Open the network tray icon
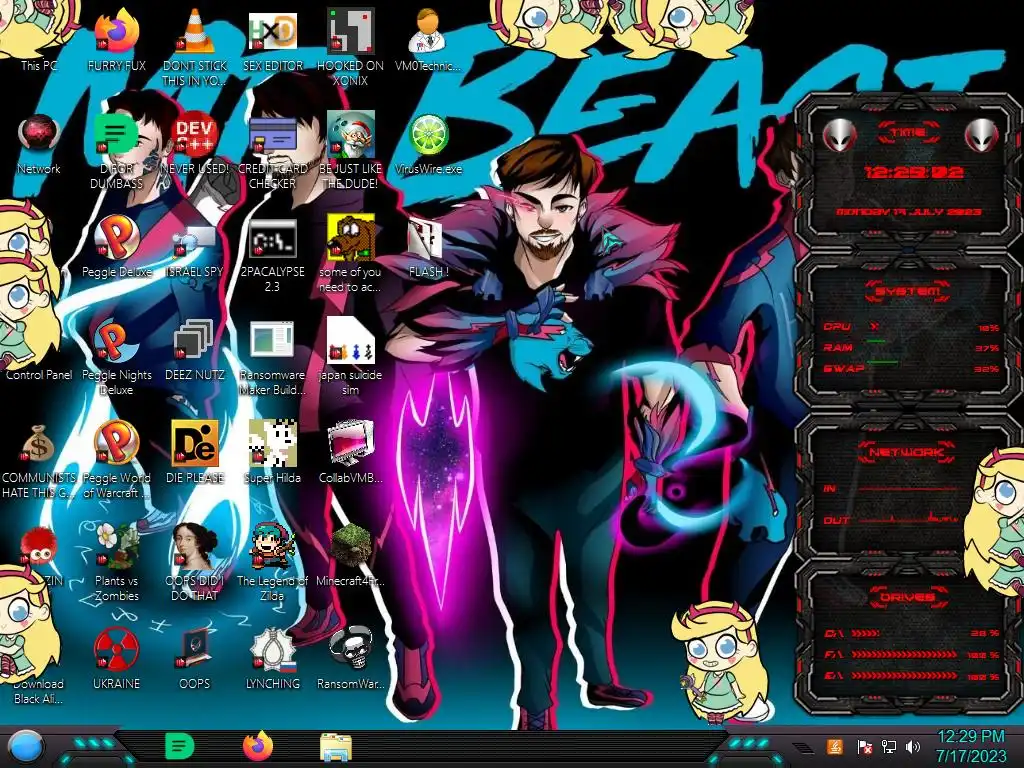The width and height of the screenshot is (1024, 768). pos(889,746)
